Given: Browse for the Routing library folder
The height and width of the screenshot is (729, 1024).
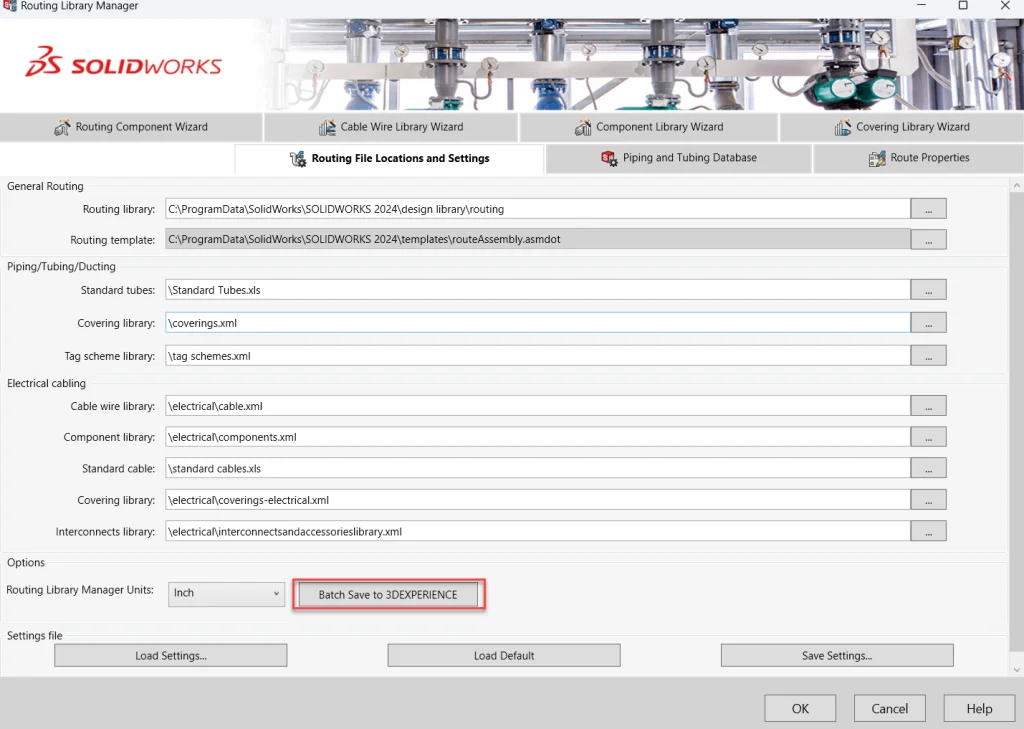Looking at the screenshot, I should (929, 209).
